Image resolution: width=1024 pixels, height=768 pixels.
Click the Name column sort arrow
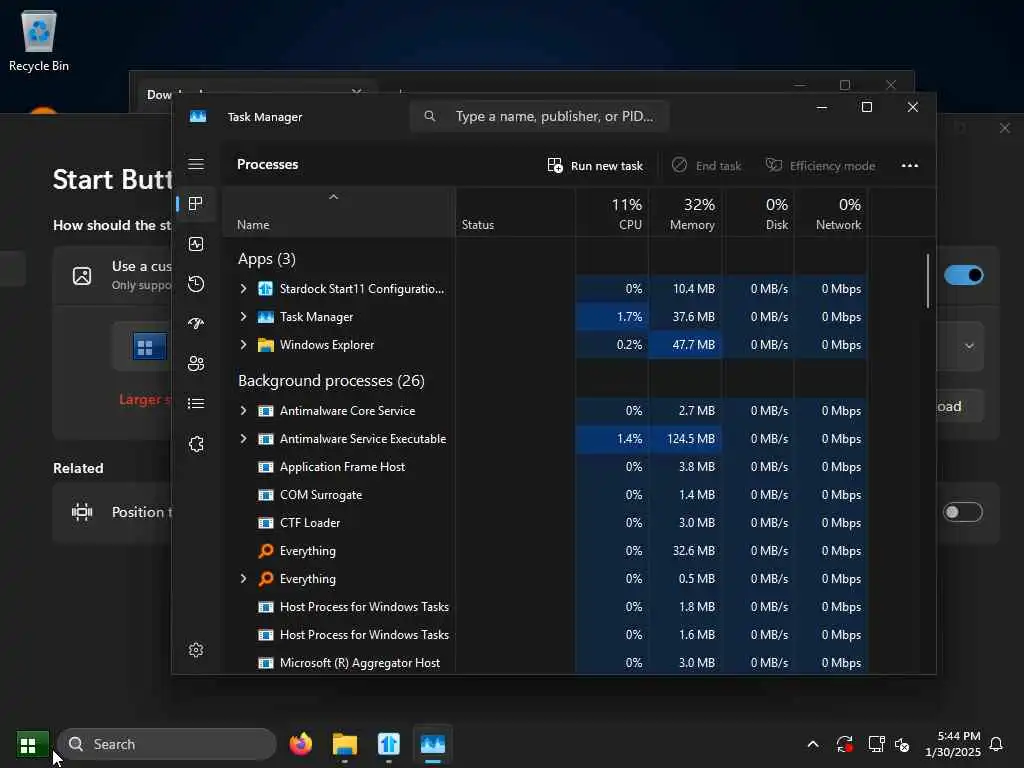[x=334, y=197]
